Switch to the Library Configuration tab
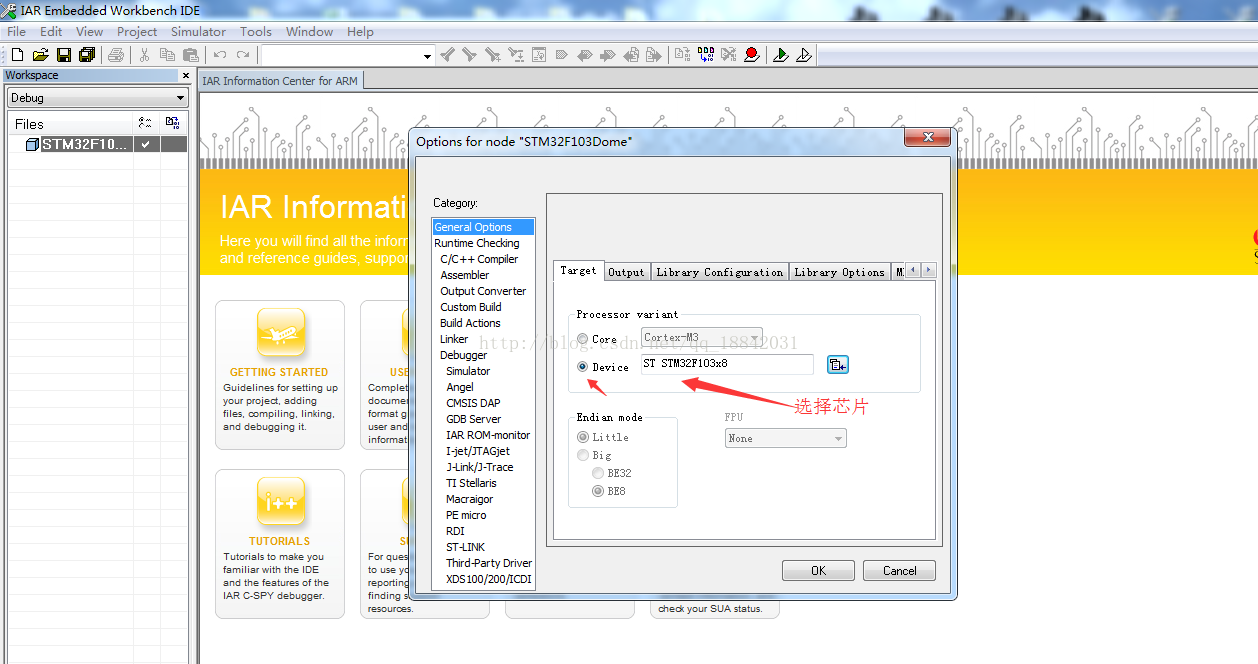The width and height of the screenshot is (1258, 664). pyautogui.click(x=719, y=271)
